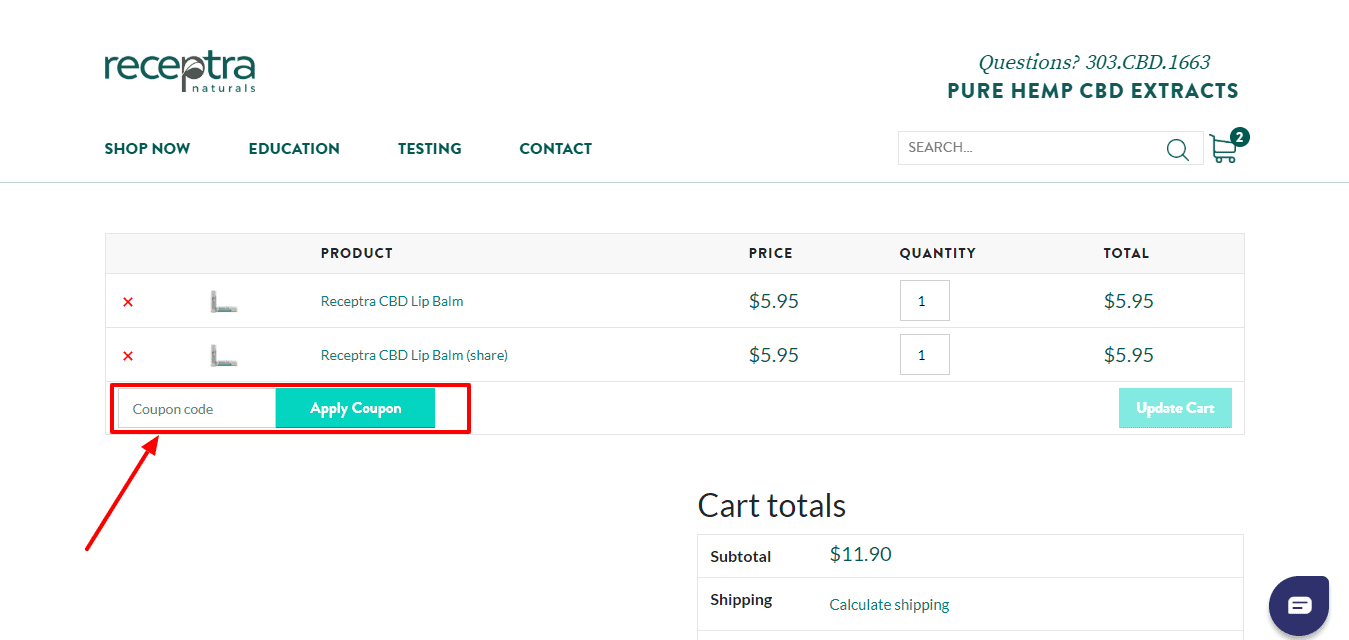Open the Testing menu item

click(x=430, y=149)
